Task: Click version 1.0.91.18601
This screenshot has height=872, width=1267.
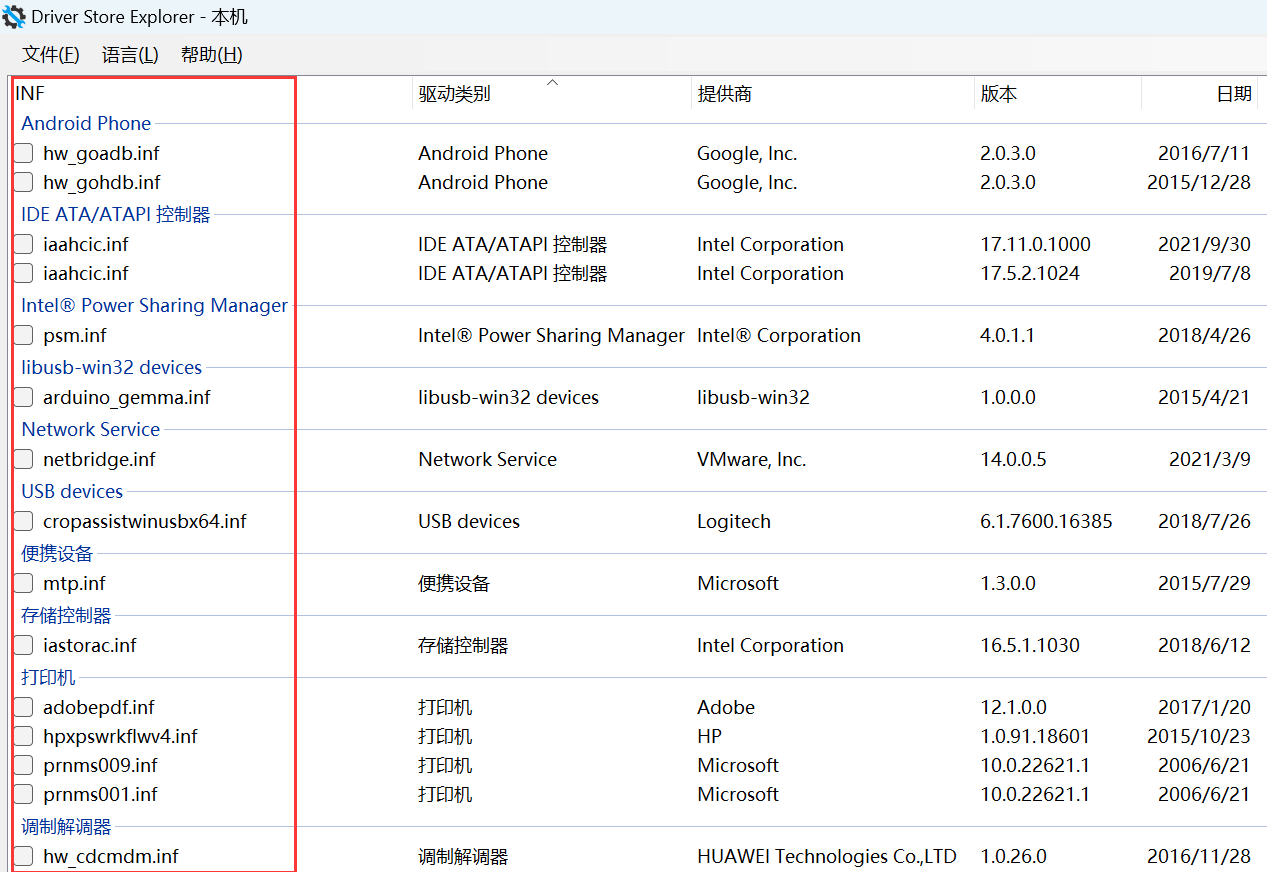Action: point(1035,737)
